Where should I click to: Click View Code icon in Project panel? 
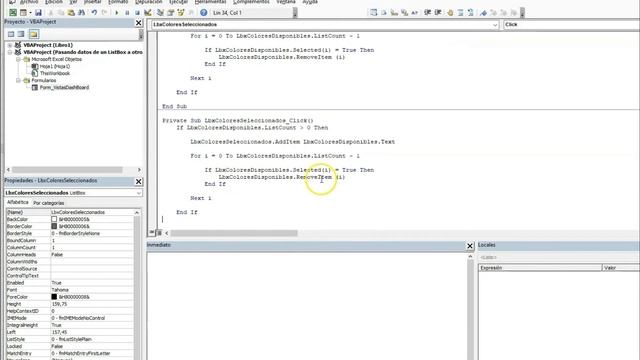[x=11, y=34]
